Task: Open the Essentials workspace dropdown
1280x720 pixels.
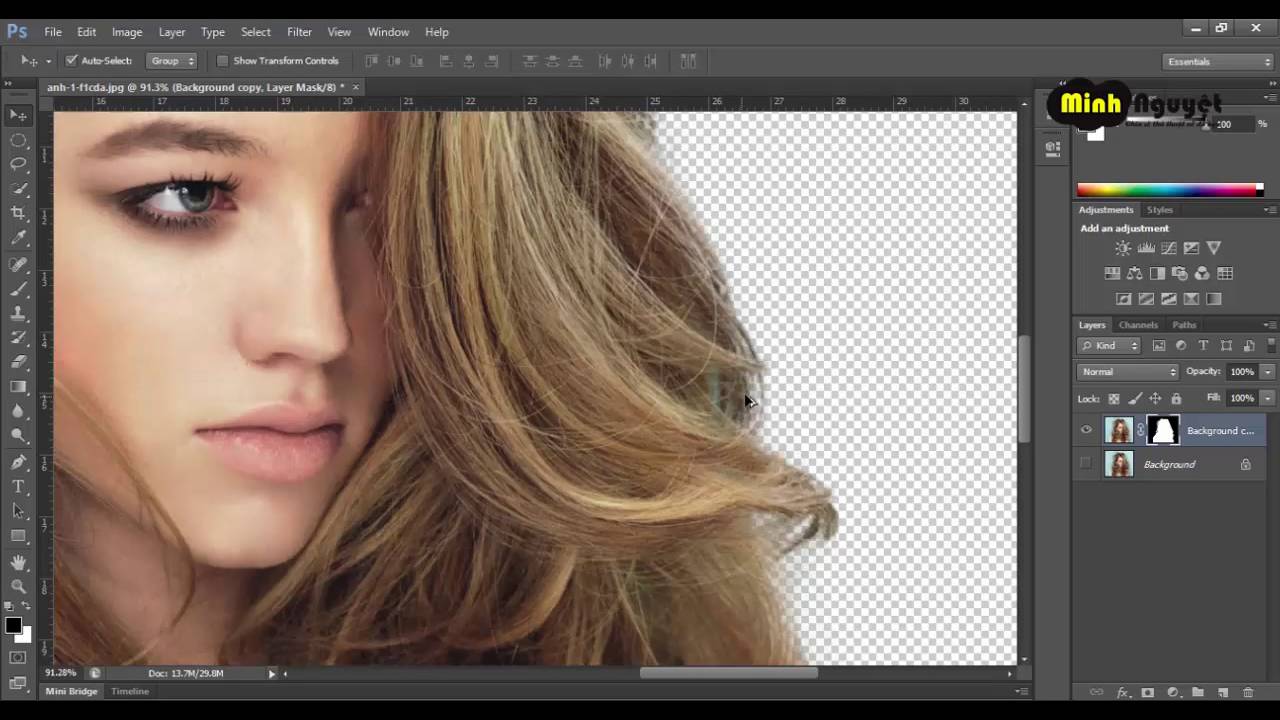Action: pyautogui.click(x=1219, y=62)
